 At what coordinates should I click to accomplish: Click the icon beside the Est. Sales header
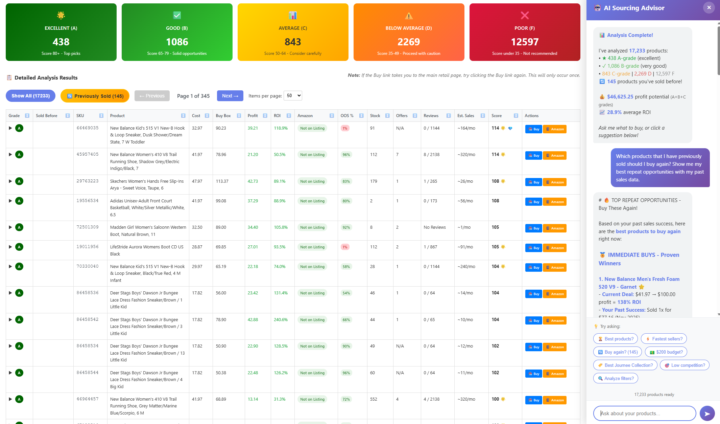(483, 116)
